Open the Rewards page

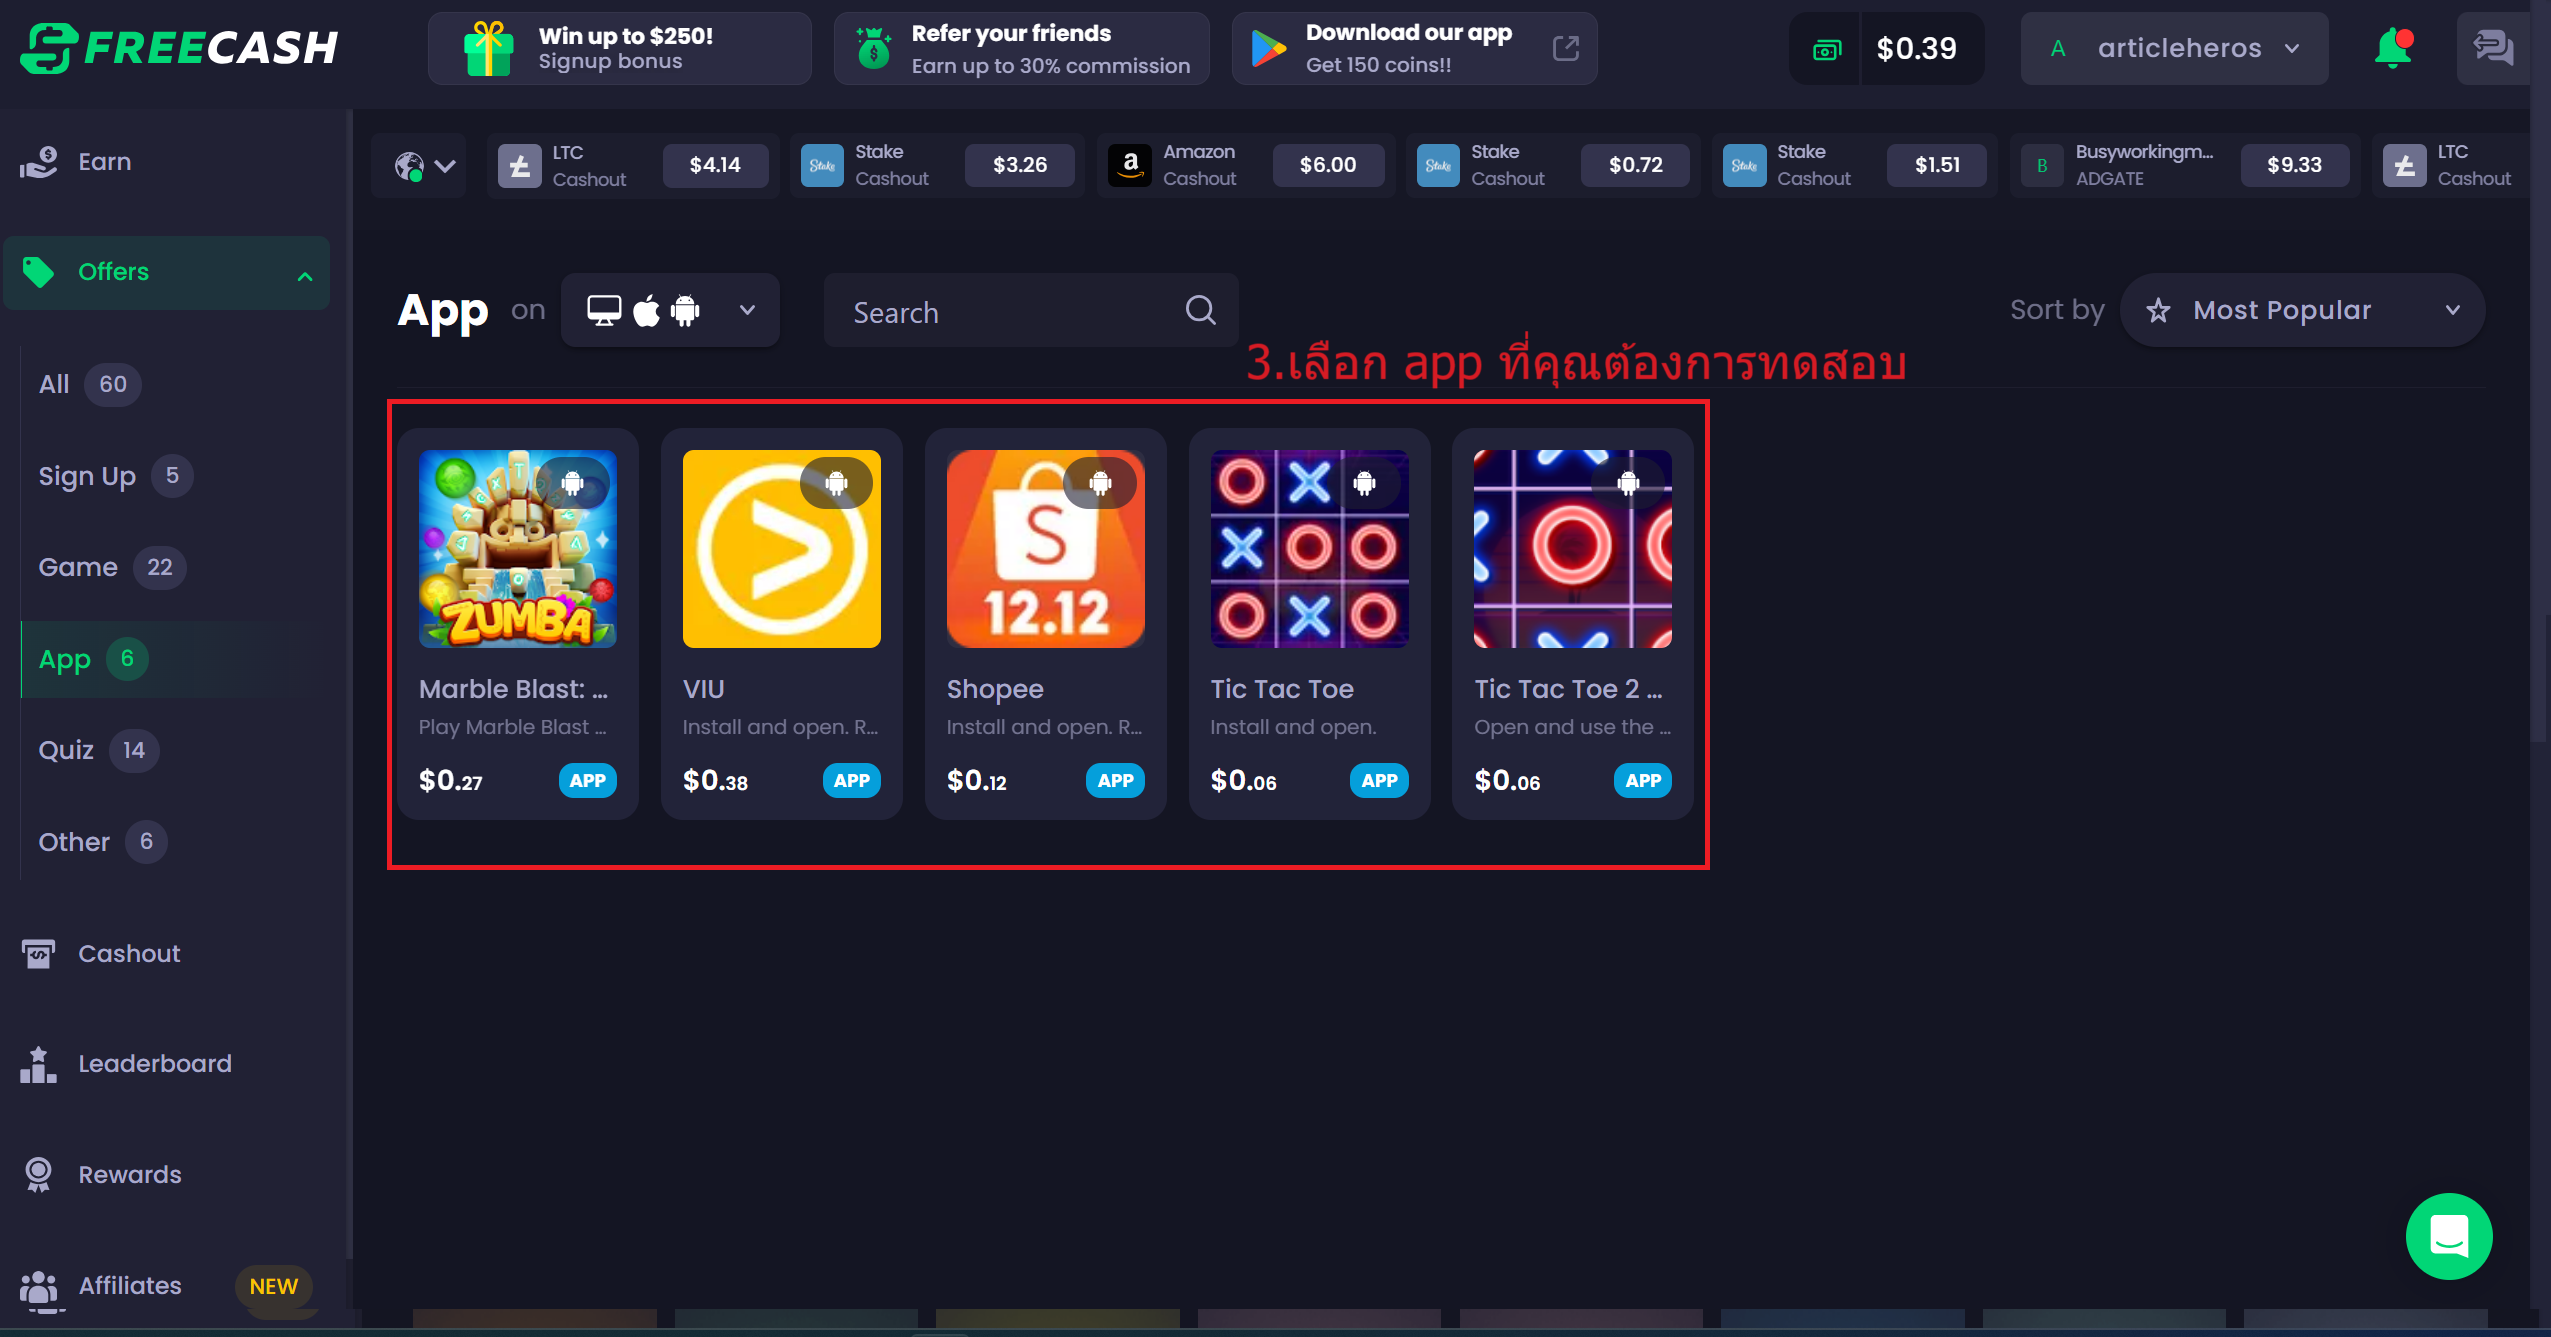130,1175
